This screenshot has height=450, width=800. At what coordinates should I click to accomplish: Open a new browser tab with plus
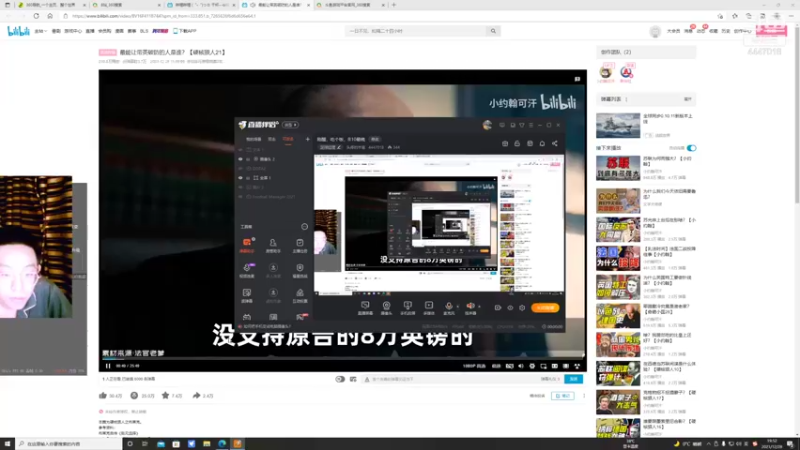[x=393, y=5]
